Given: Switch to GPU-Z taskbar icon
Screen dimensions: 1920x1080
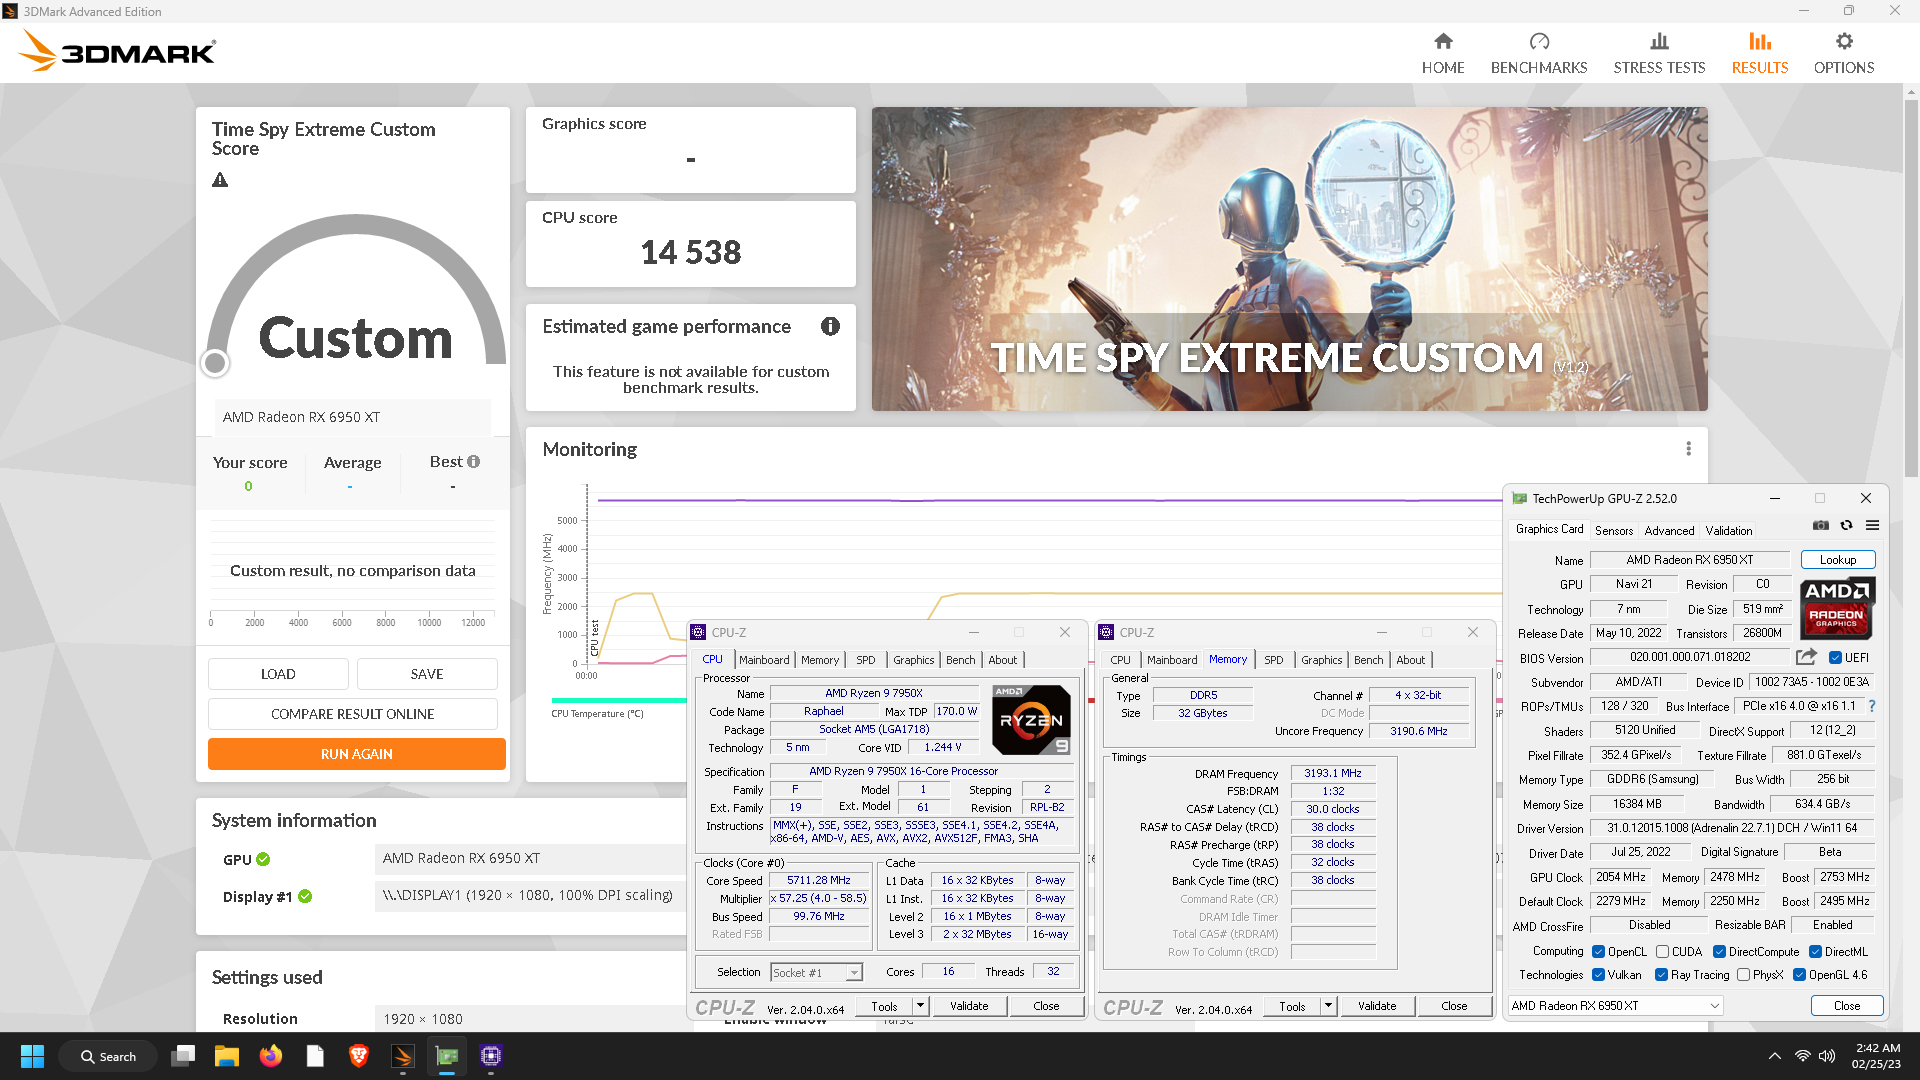Looking at the screenshot, I should (x=447, y=1056).
